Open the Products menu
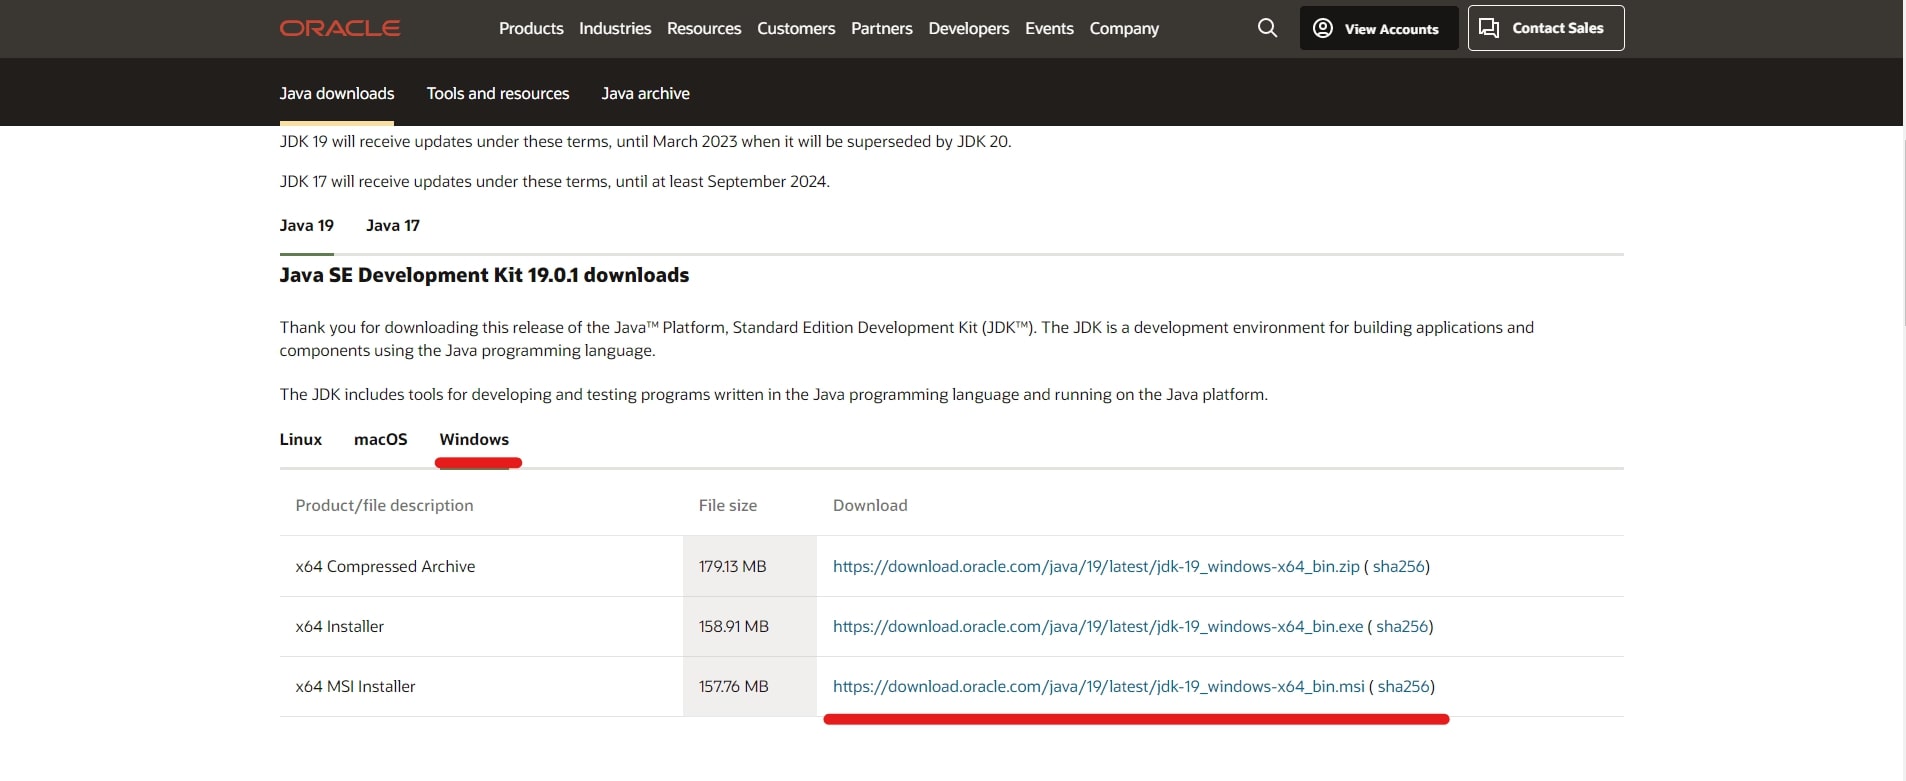This screenshot has width=1906, height=781. [x=531, y=28]
